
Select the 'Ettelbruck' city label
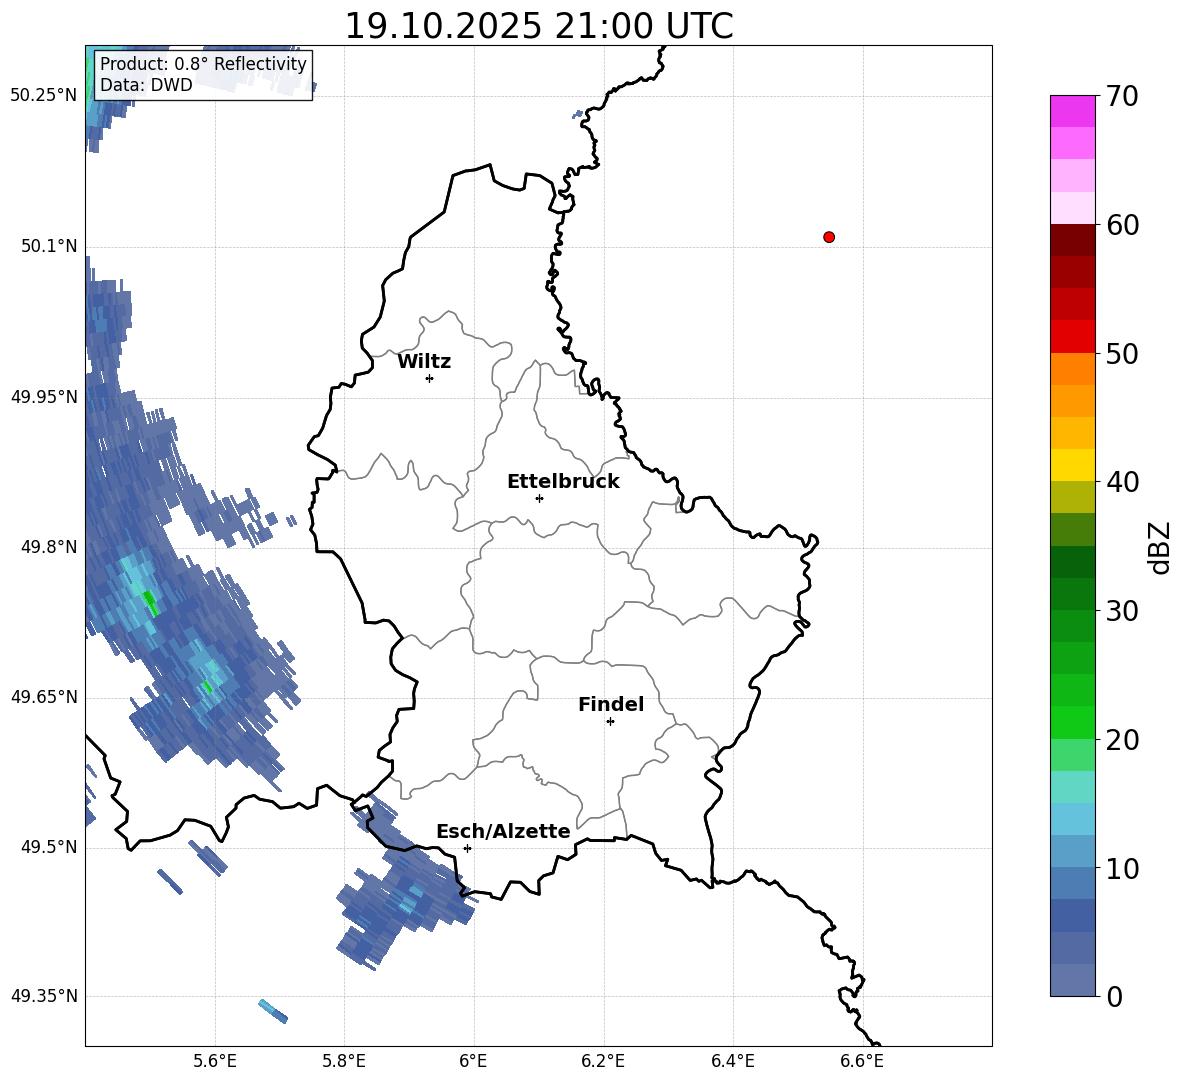point(563,482)
